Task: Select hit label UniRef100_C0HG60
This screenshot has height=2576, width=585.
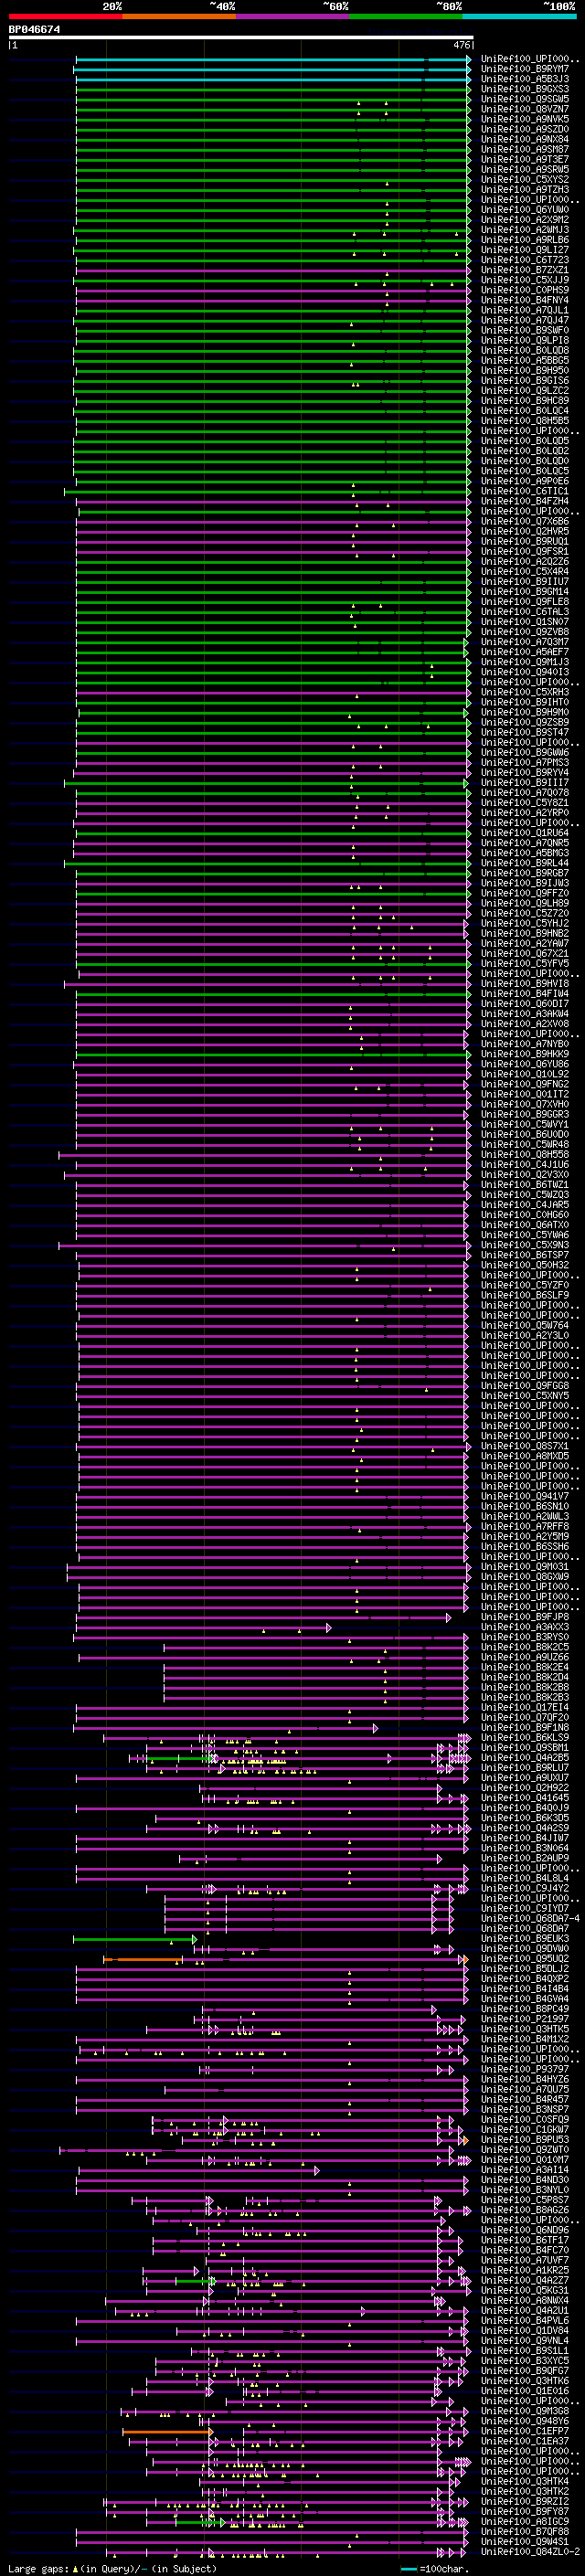Action: (x=525, y=1215)
